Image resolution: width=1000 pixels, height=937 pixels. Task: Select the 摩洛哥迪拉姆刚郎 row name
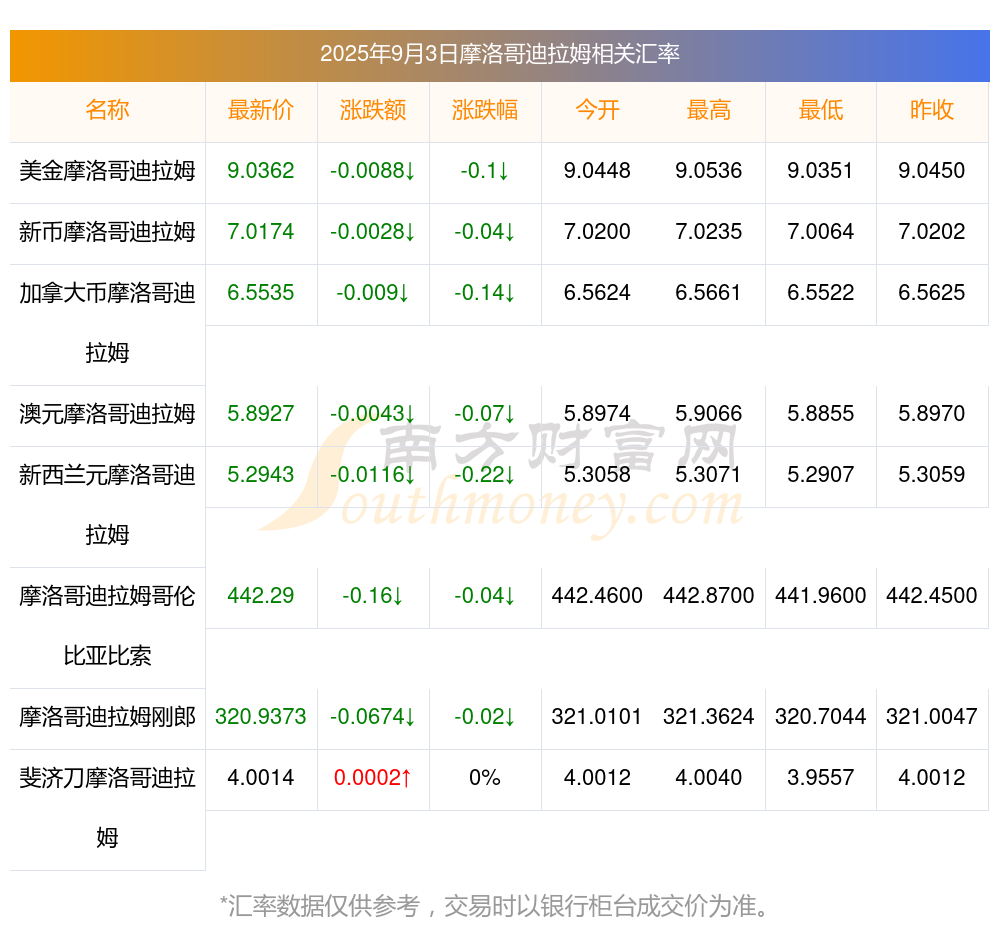[x=107, y=717]
